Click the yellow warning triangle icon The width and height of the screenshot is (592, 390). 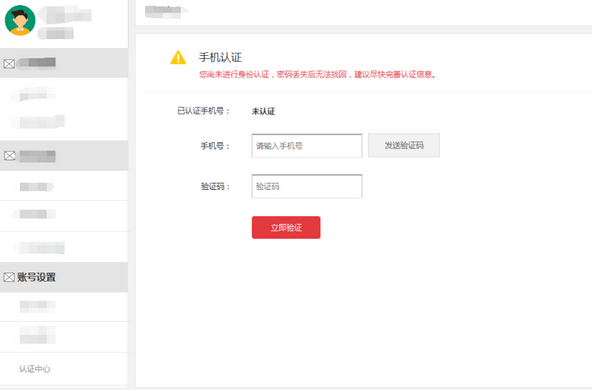click(x=178, y=57)
